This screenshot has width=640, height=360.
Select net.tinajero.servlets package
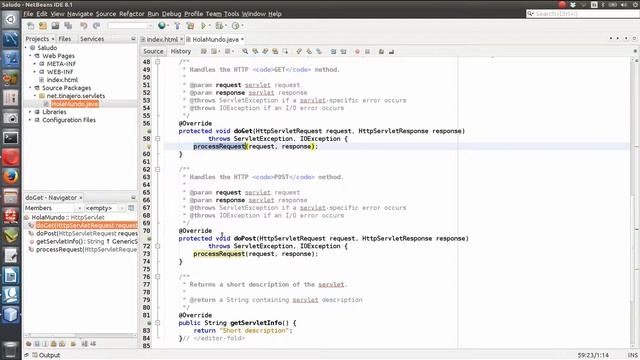click(76, 96)
